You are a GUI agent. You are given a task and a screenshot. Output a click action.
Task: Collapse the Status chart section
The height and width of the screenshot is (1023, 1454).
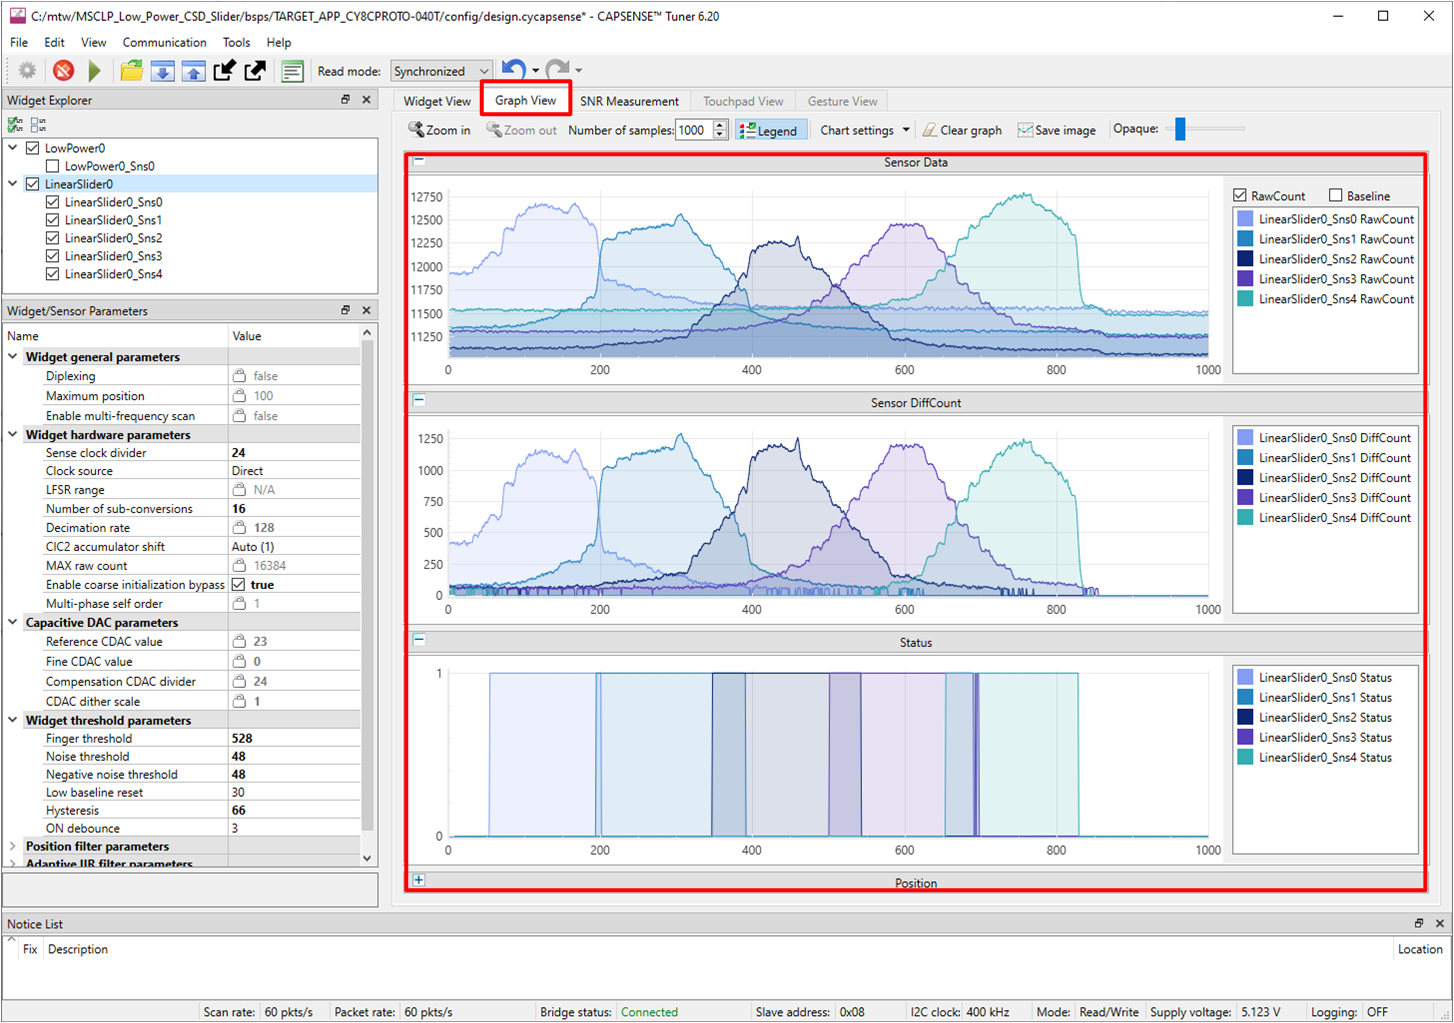pyautogui.click(x=419, y=640)
